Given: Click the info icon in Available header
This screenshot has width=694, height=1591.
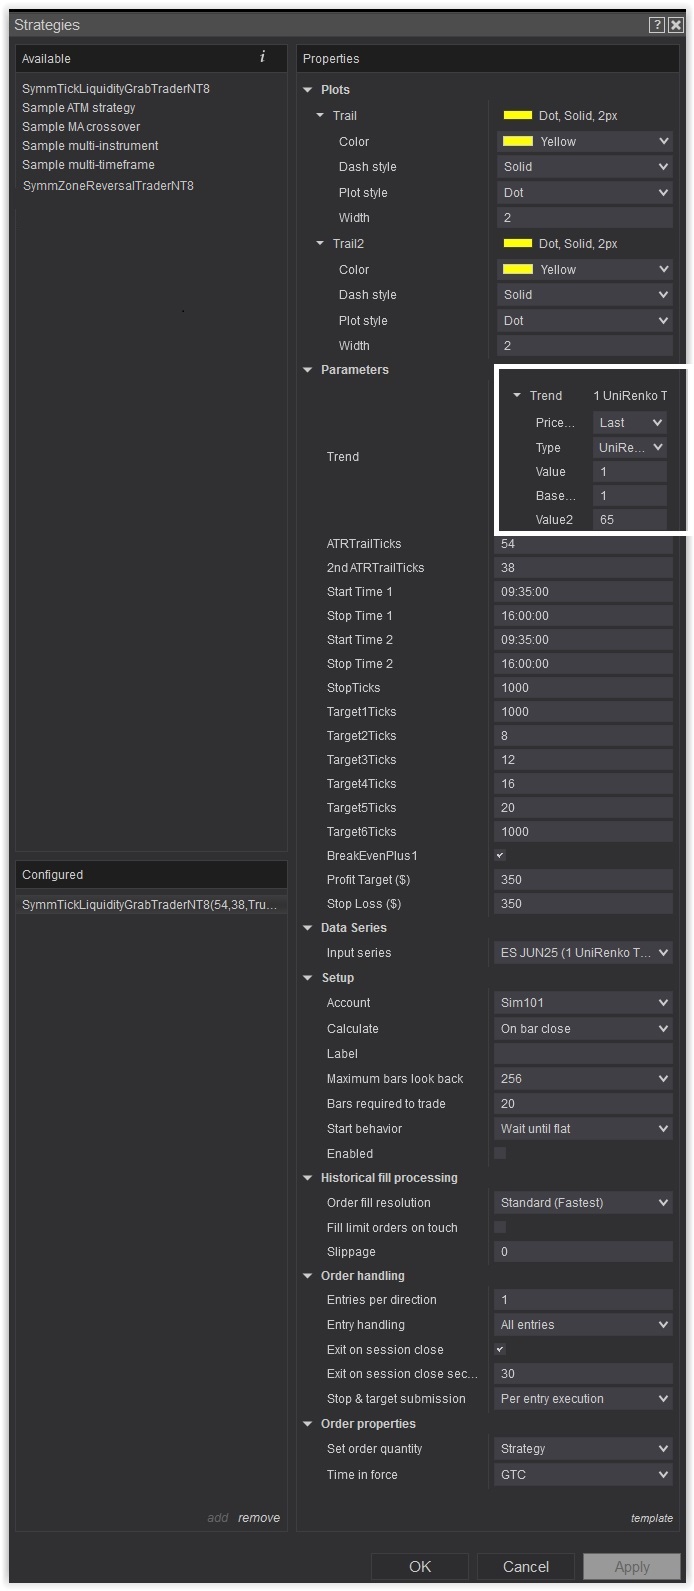Looking at the screenshot, I should point(262,57).
